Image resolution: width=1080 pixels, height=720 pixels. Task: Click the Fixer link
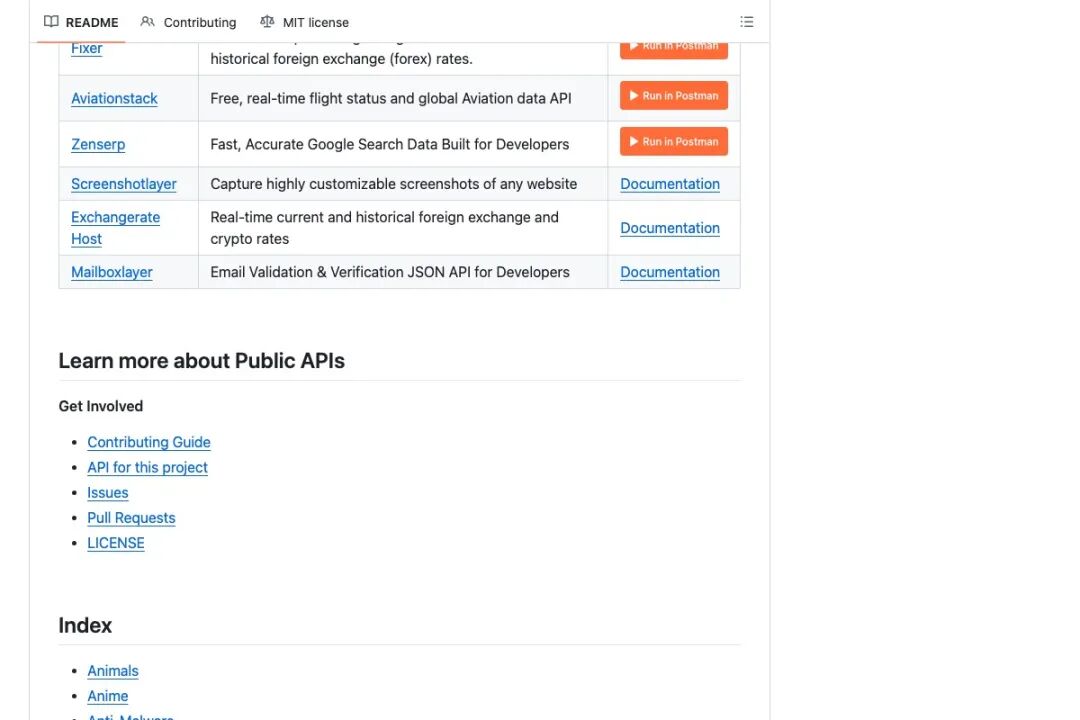click(x=87, y=50)
